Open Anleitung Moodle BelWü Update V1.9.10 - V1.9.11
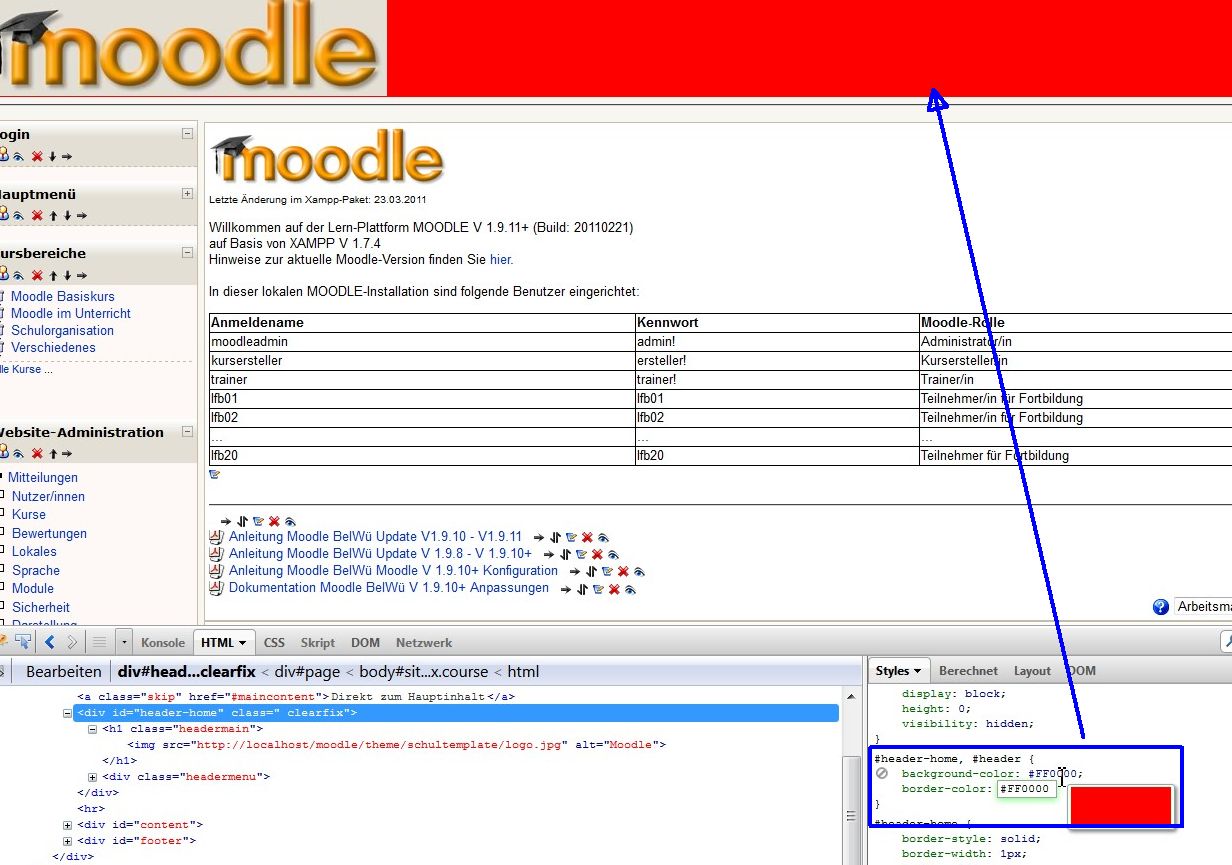Image resolution: width=1232 pixels, height=865 pixels. tap(376, 536)
